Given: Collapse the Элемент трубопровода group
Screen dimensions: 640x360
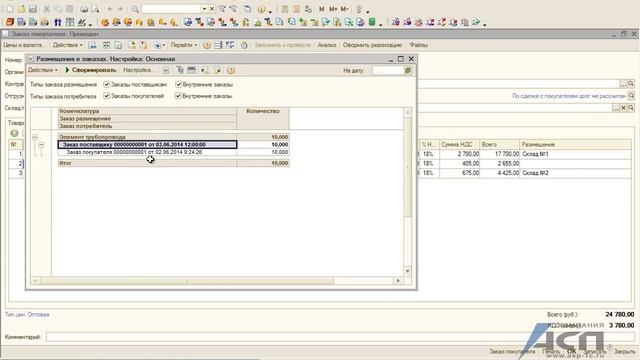Looking at the screenshot, I should pos(35,137).
